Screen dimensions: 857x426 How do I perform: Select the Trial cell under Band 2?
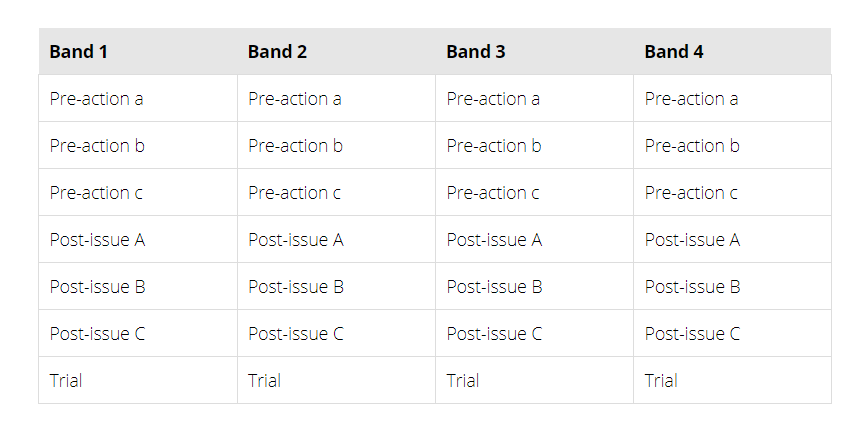[265, 381]
